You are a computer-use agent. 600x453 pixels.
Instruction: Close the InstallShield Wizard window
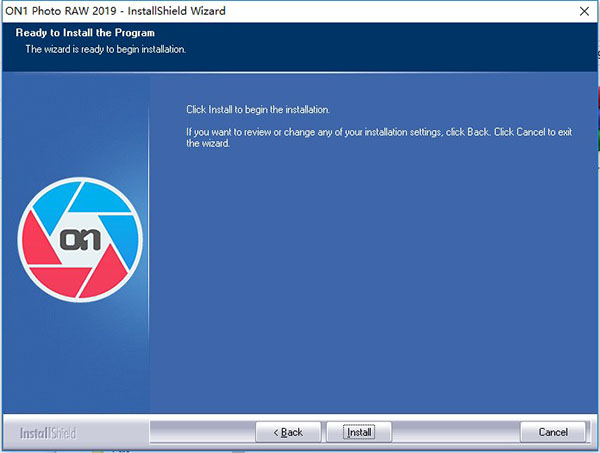tap(584, 11)
